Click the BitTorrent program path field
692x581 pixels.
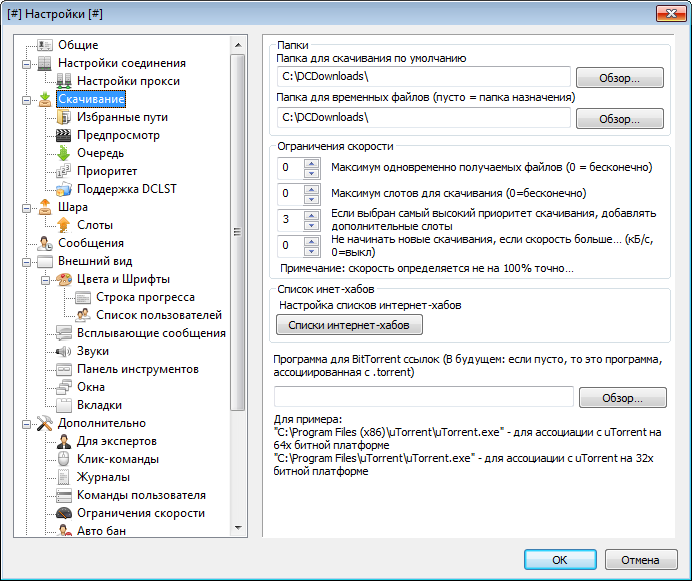424,396
